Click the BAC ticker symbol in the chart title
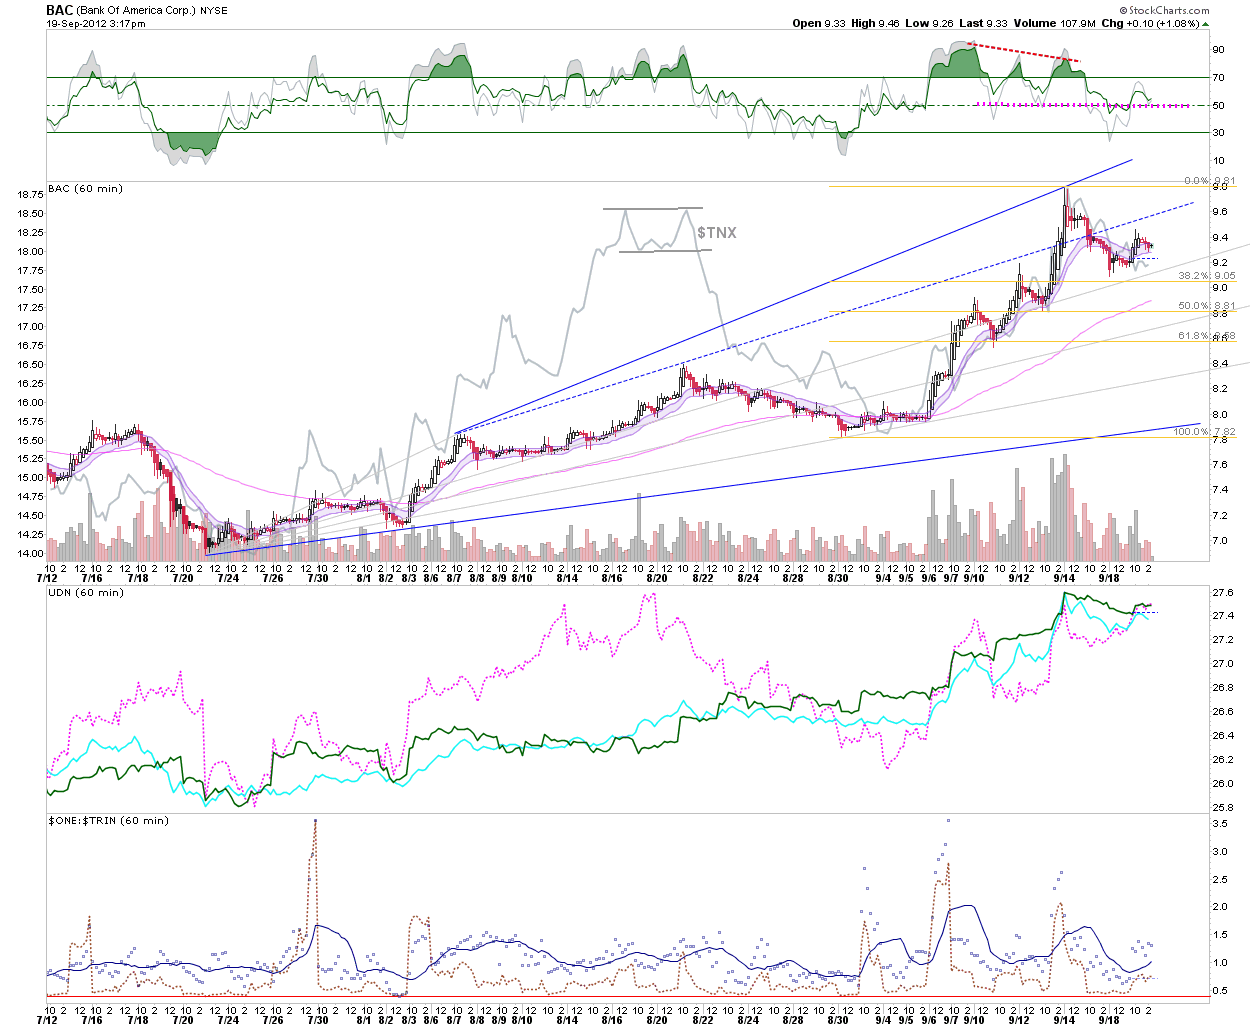 pyautogui.click(x=59, y=10)
